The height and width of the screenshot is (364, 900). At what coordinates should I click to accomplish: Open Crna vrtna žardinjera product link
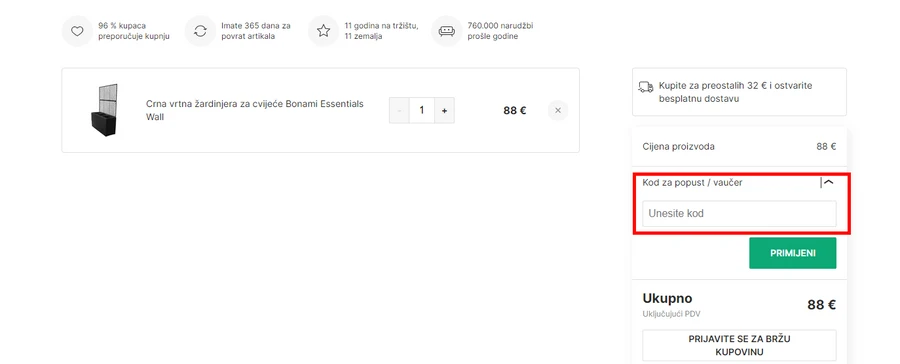(255, 110)
